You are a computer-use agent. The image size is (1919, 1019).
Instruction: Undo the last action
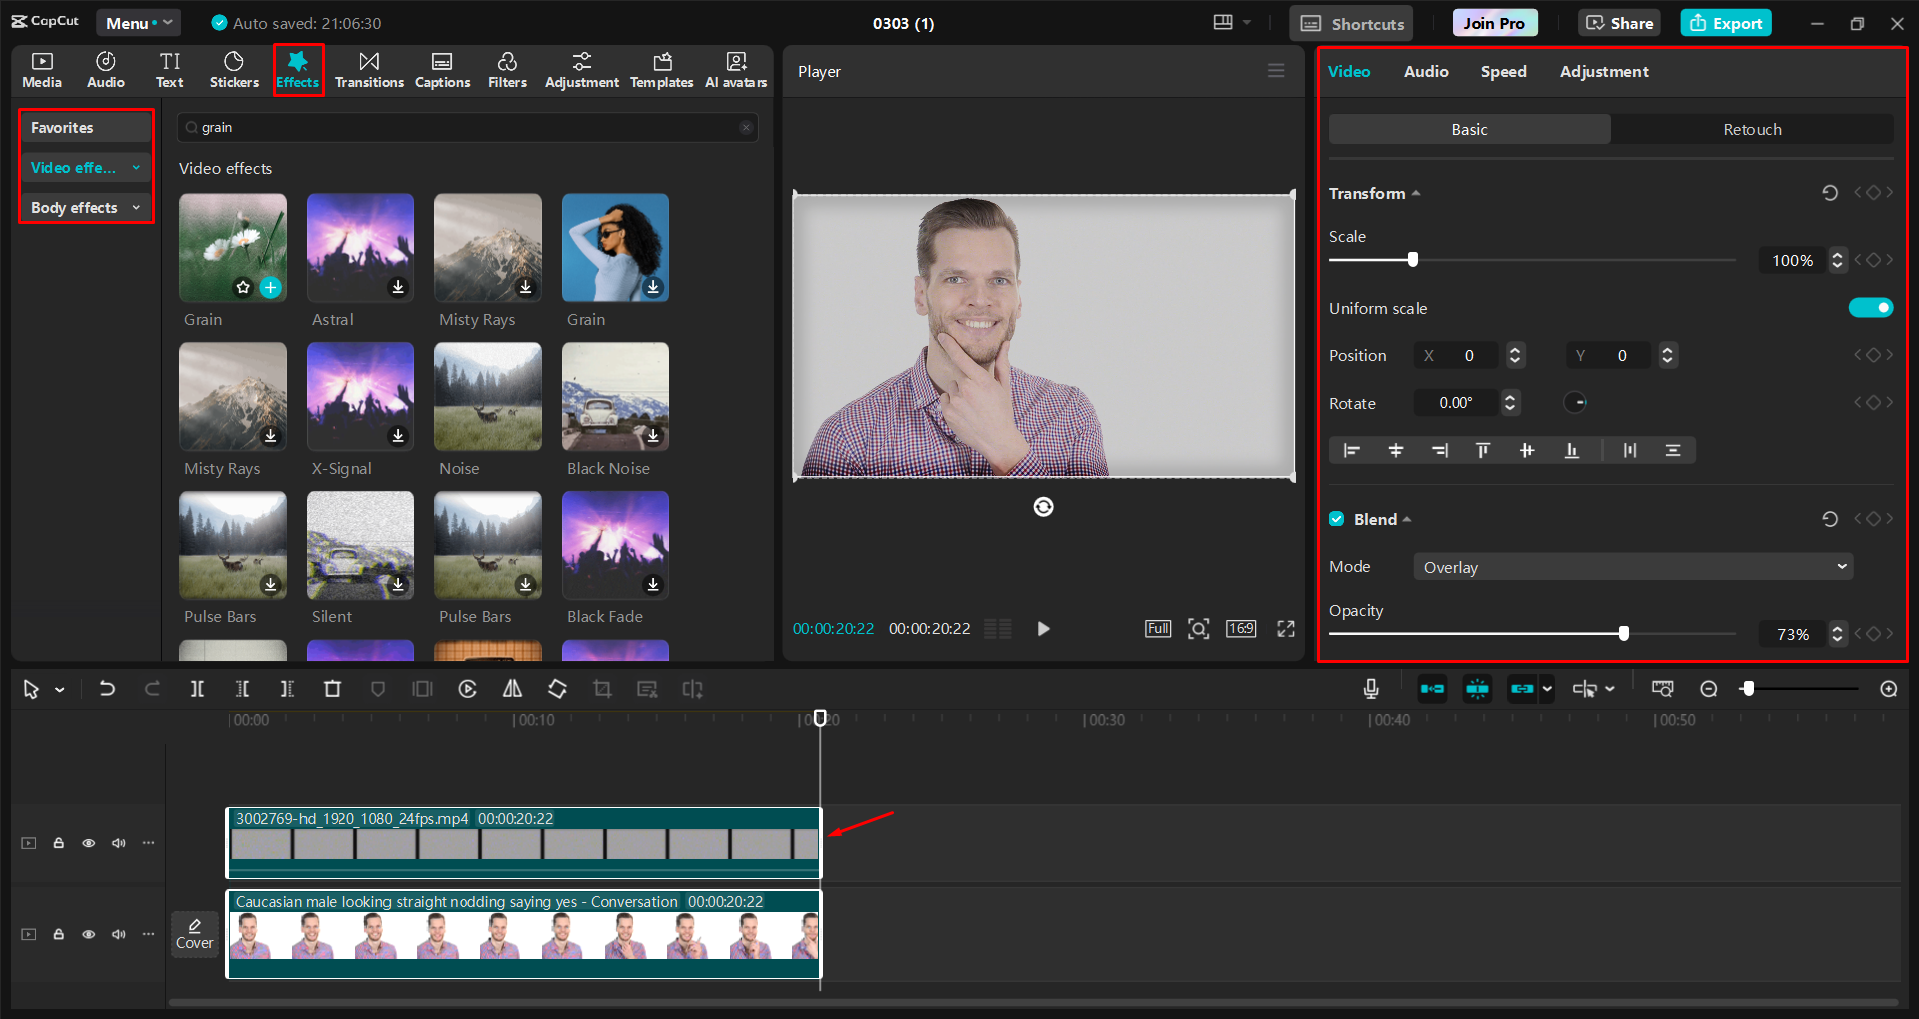tap(107, 689)
